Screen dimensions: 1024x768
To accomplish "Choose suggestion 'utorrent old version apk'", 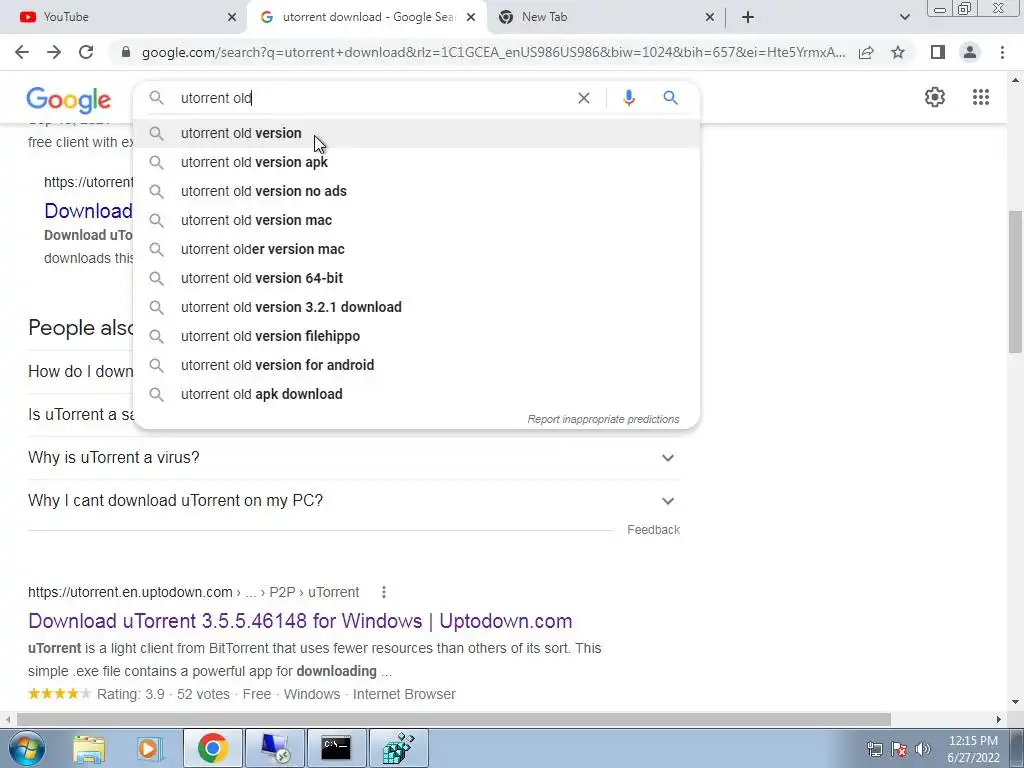I will click(x=417, y=162).
